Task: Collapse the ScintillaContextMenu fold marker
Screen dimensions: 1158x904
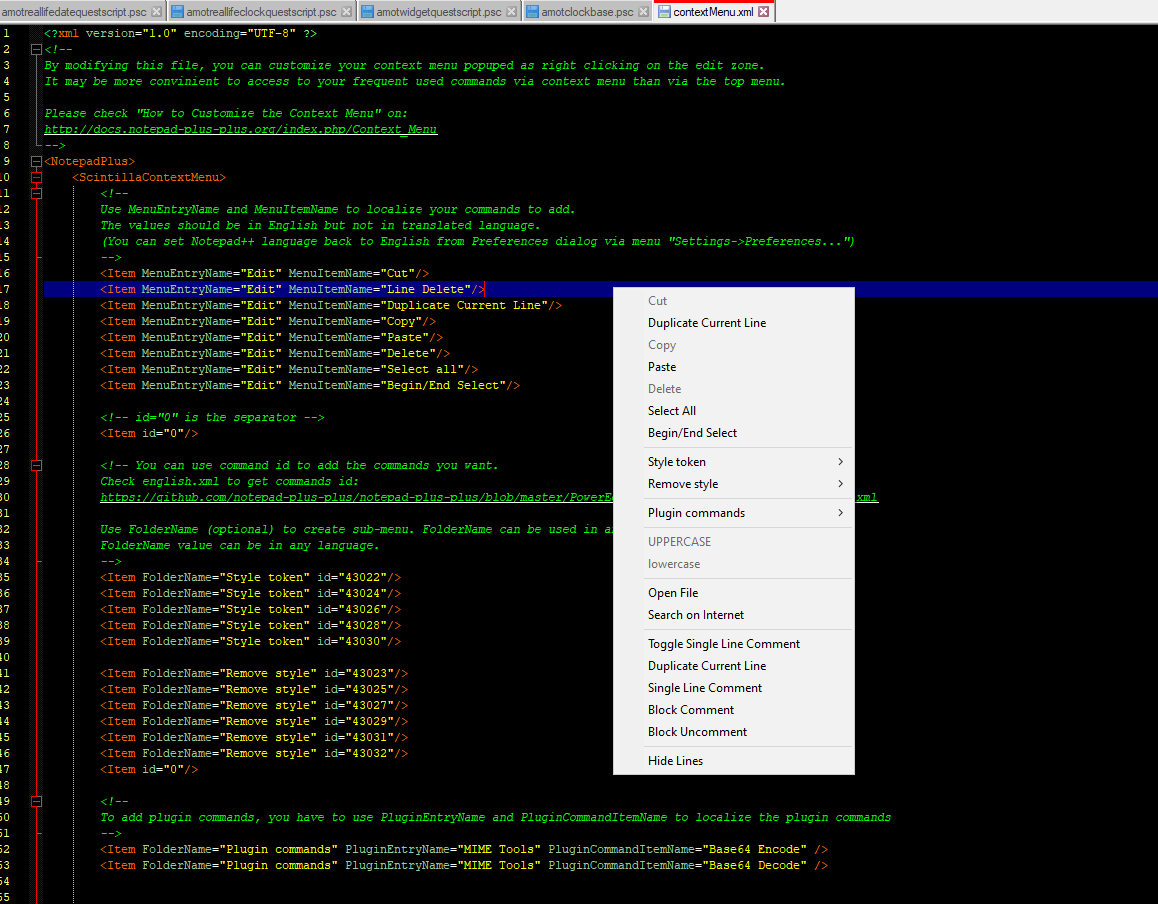Action: pyautogui.click(x=36, y=177)
